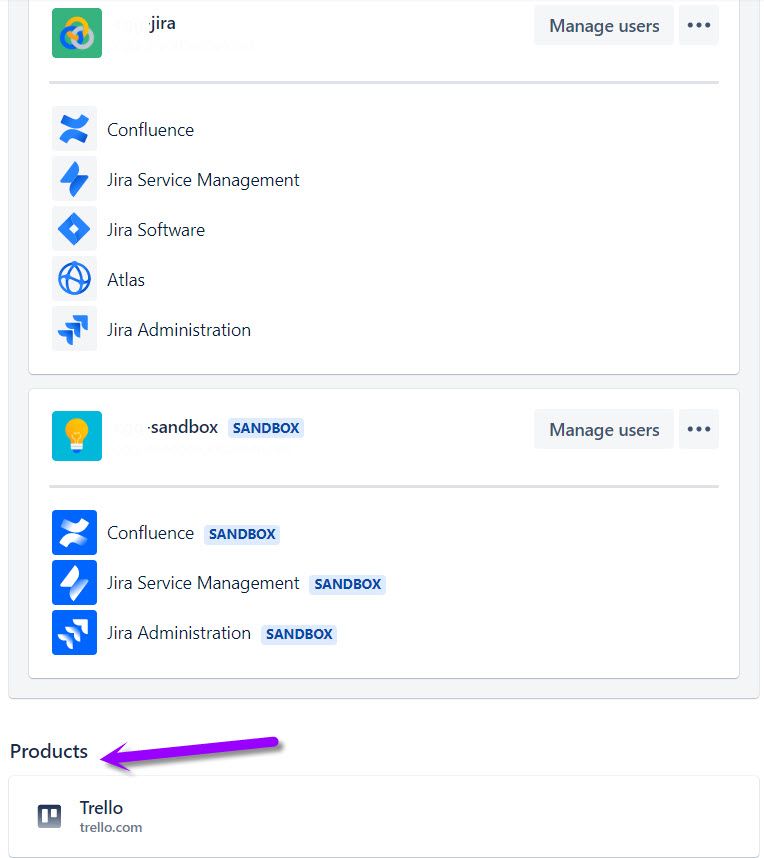This screenshot has width=764, height=858.
Task: Open the sandbox Jira Administration link
Action: [x=179, y=633]
